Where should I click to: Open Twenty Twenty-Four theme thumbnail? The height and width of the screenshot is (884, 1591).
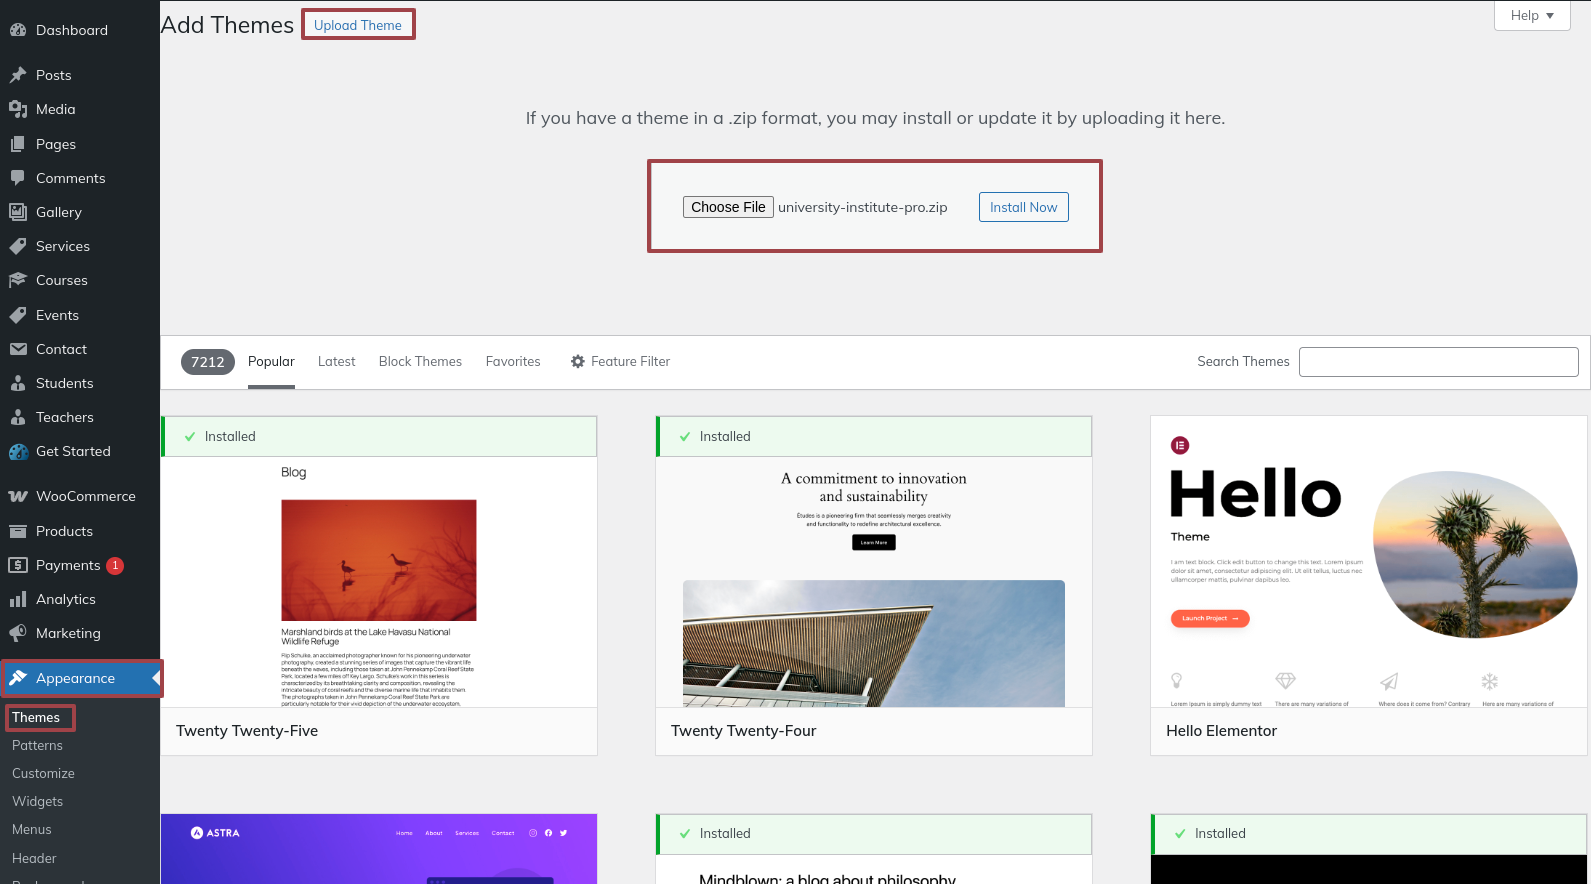tap(874, 582)
